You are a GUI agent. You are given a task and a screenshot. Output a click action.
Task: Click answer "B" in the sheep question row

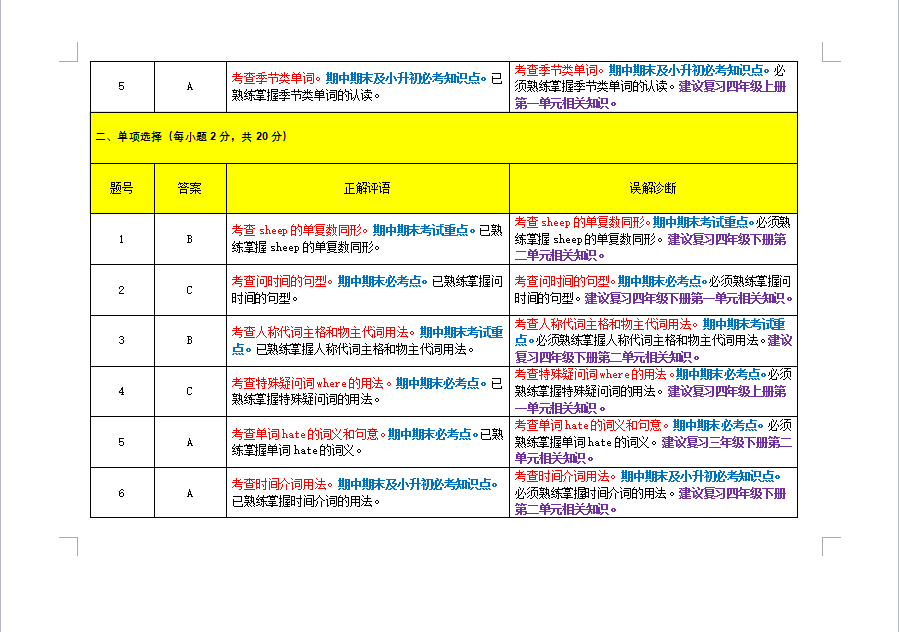[x=189, y=239]
